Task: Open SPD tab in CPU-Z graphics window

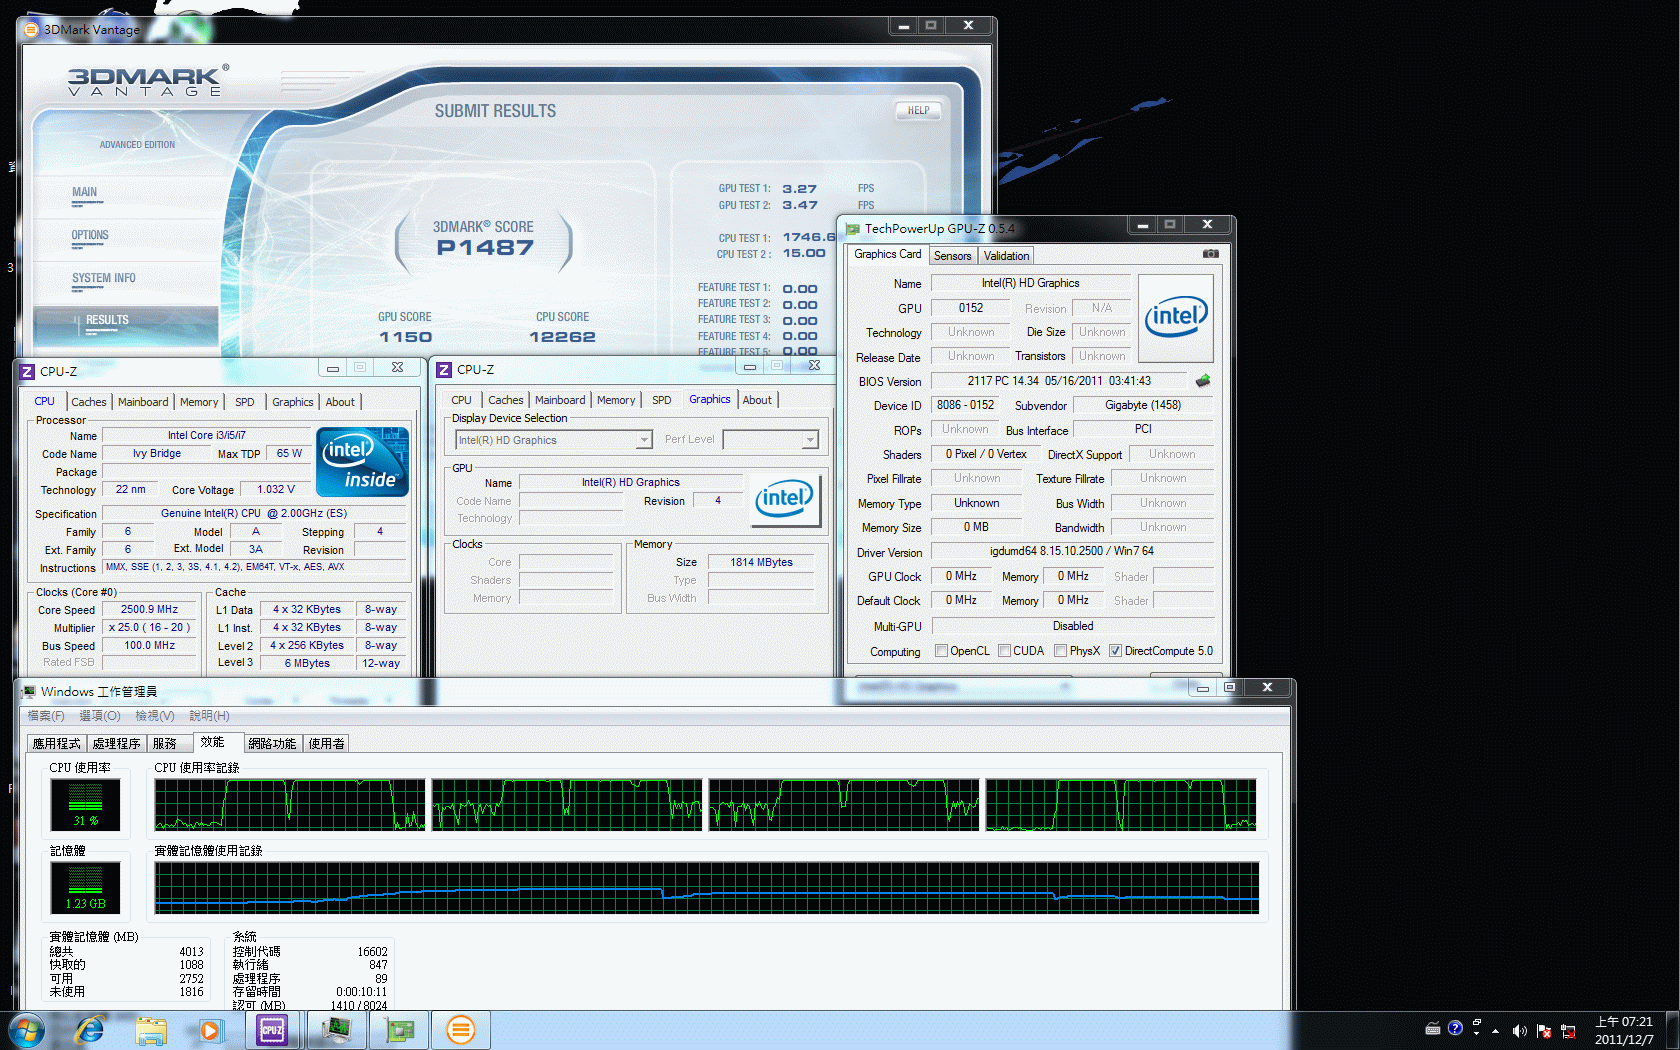Action: click(x=662, y=400)
